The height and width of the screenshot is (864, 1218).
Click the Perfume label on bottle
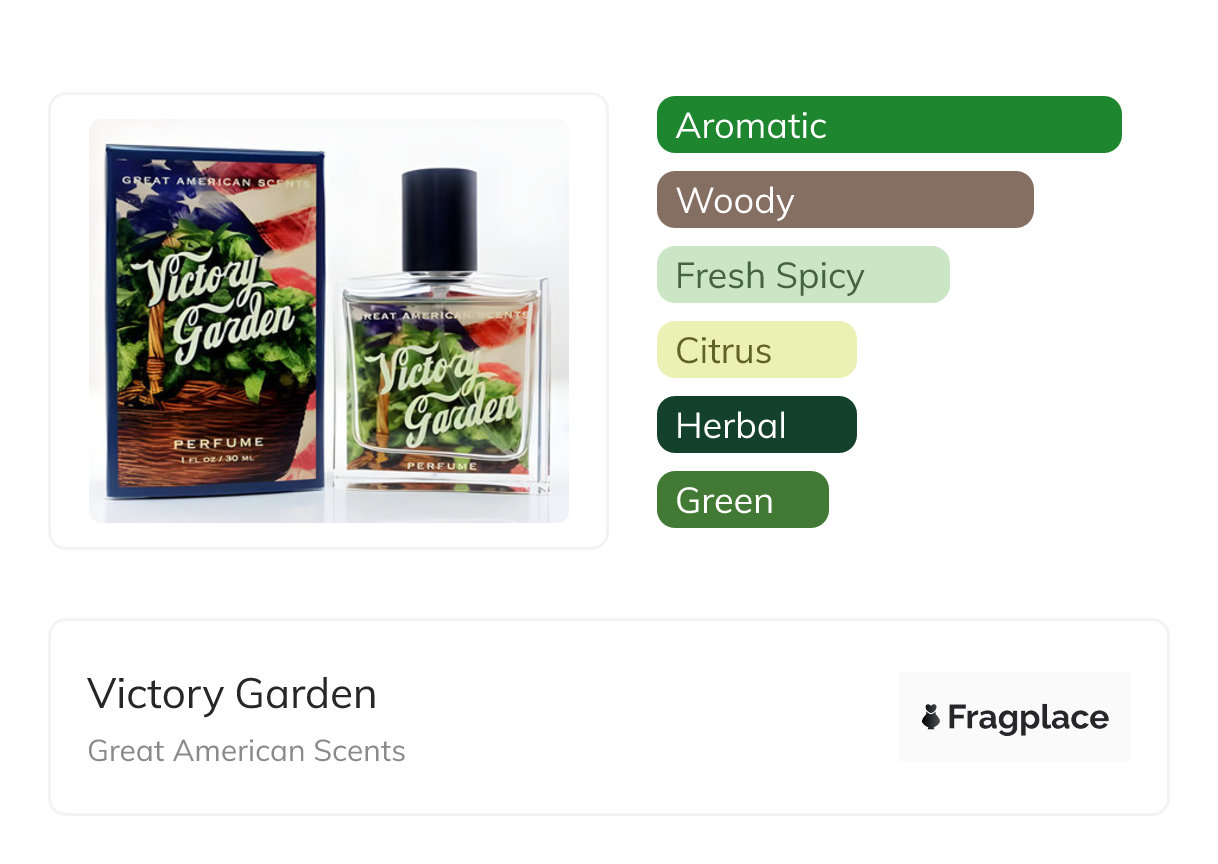click(440, 465)
